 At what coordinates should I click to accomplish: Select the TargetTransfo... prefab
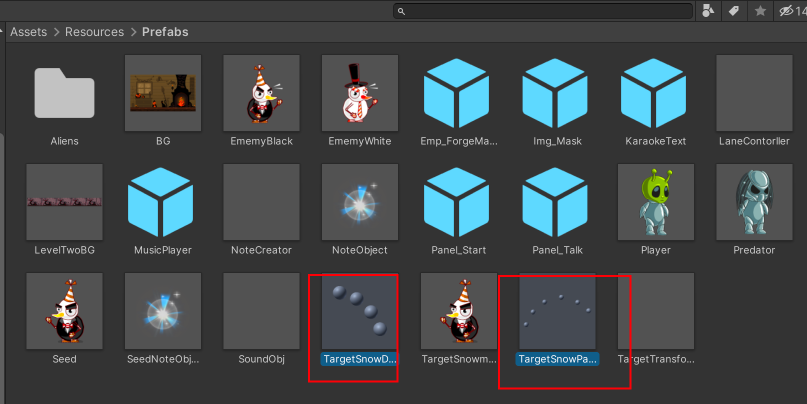(656, 311)
